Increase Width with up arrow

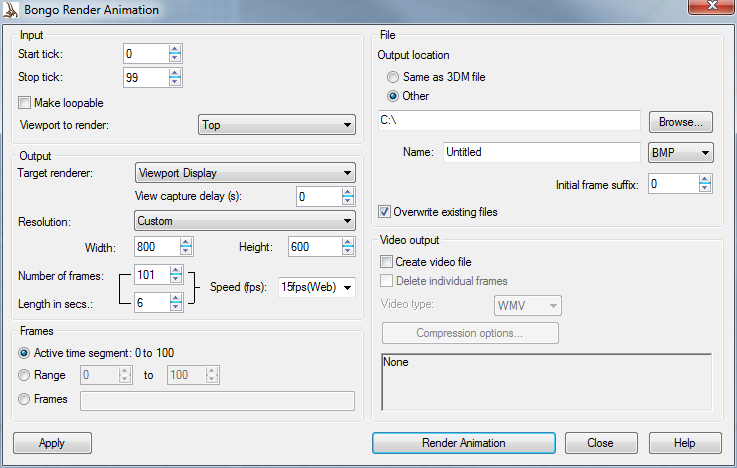(x=186, y=242)
